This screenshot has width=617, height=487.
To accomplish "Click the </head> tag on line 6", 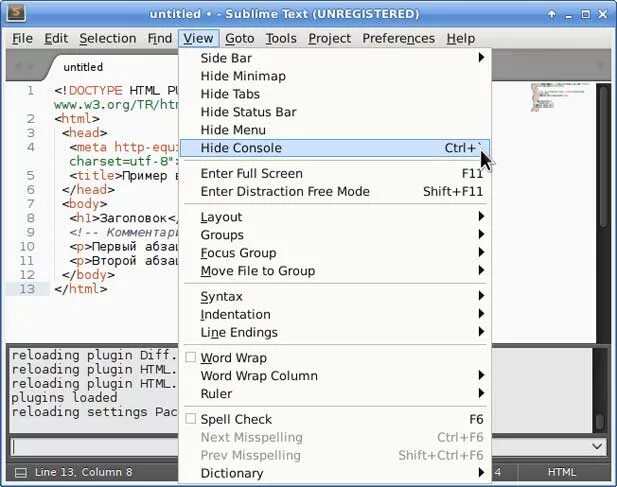I will pyautogui.click(x=89, y=190).
